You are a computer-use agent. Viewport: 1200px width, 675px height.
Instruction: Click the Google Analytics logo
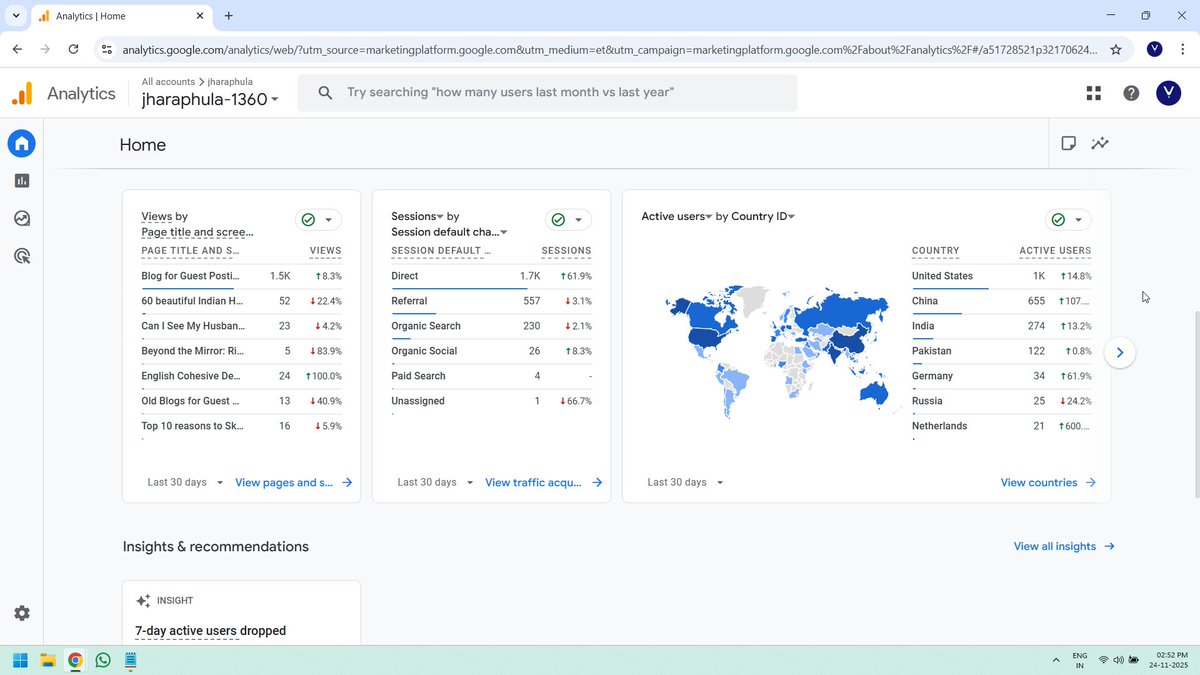[22, 93]
